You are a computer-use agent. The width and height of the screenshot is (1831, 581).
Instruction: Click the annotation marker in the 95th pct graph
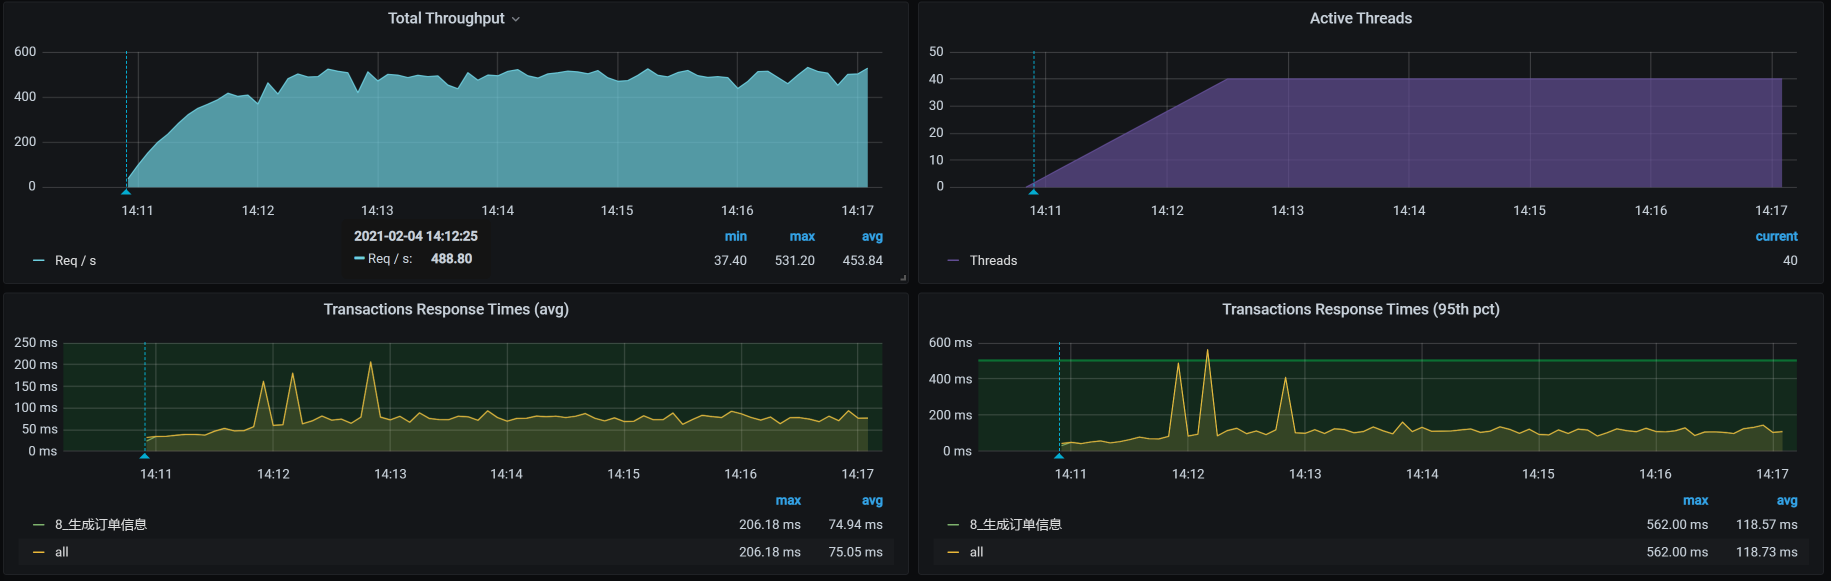(x=1059, y=455)
